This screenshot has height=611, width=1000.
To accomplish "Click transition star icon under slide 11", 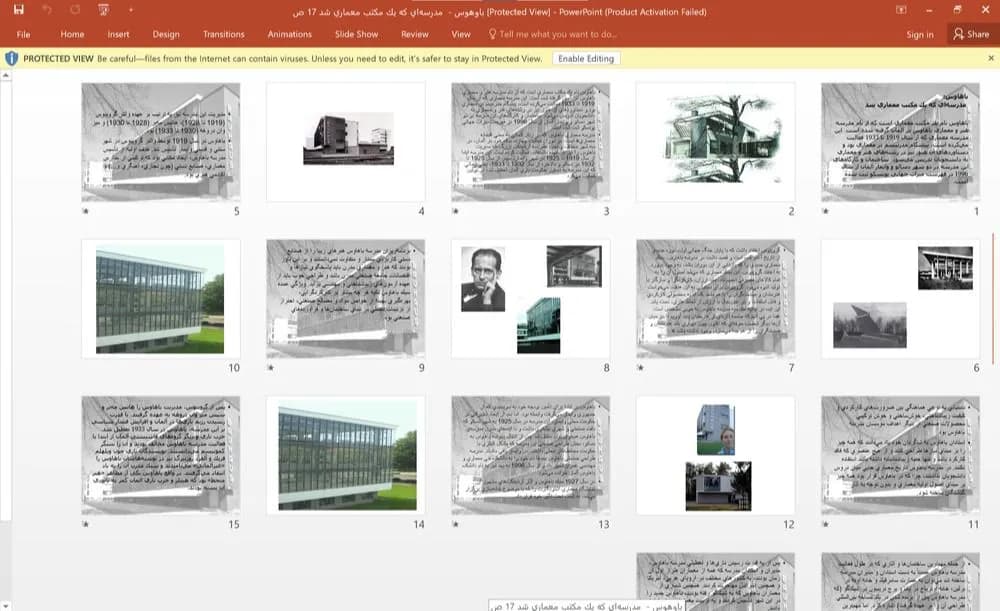I will (825, 524).
